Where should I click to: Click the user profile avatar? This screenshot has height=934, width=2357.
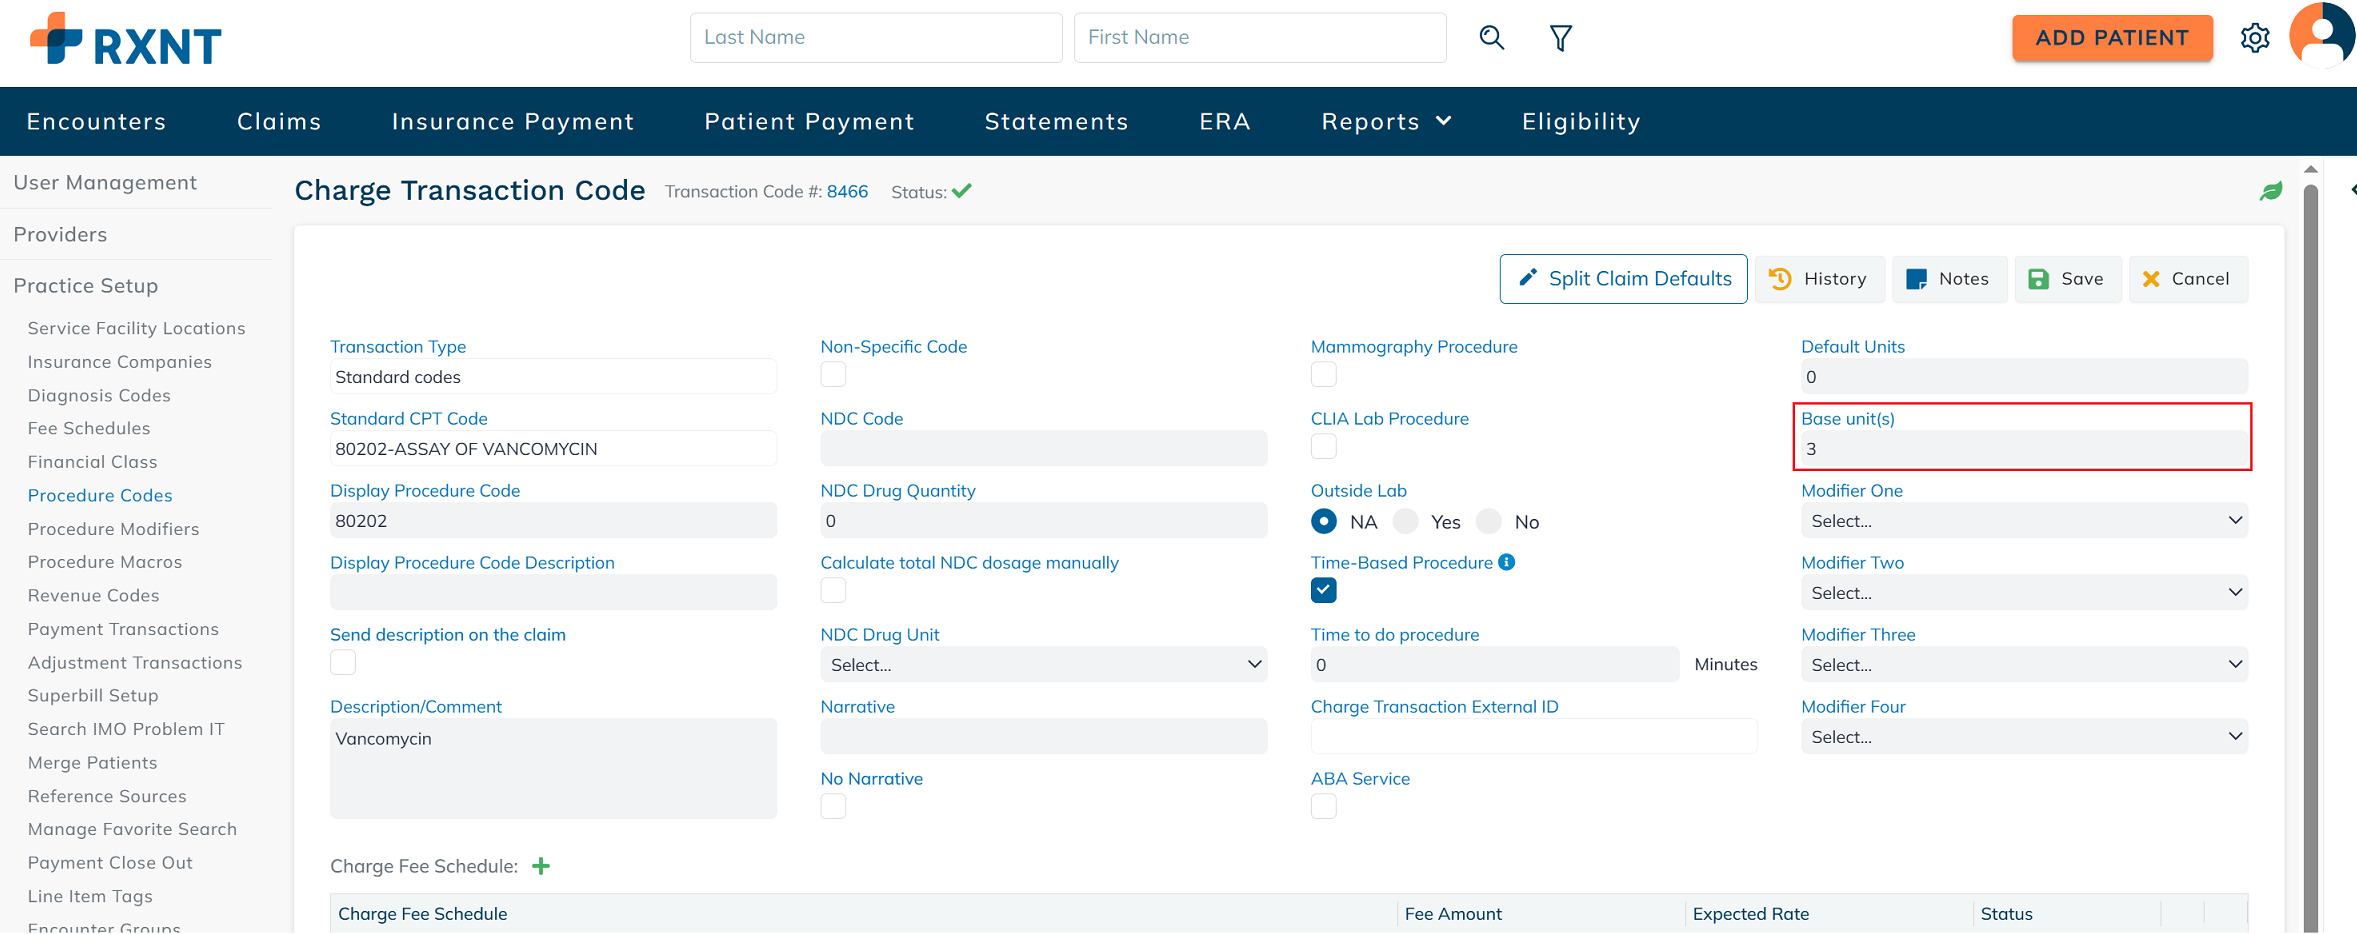(x=2321, y=36)
